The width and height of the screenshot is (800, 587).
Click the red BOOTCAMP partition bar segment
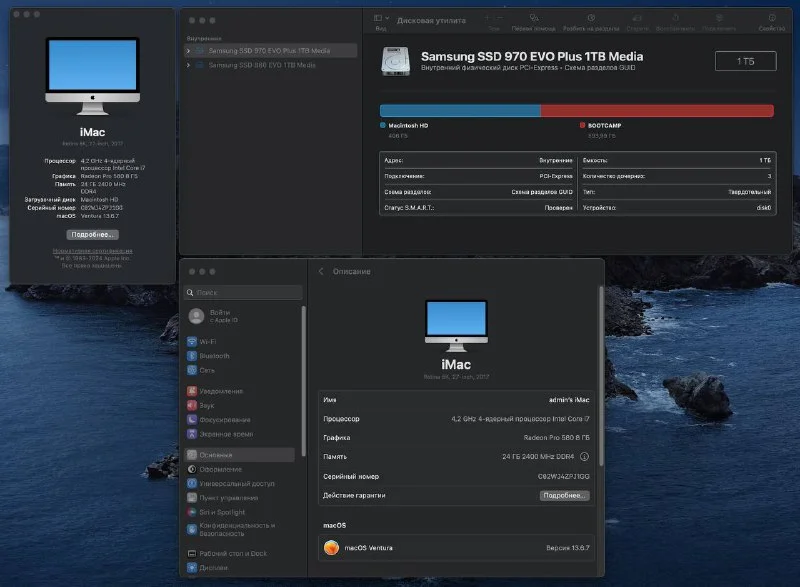tap(657, 111)
